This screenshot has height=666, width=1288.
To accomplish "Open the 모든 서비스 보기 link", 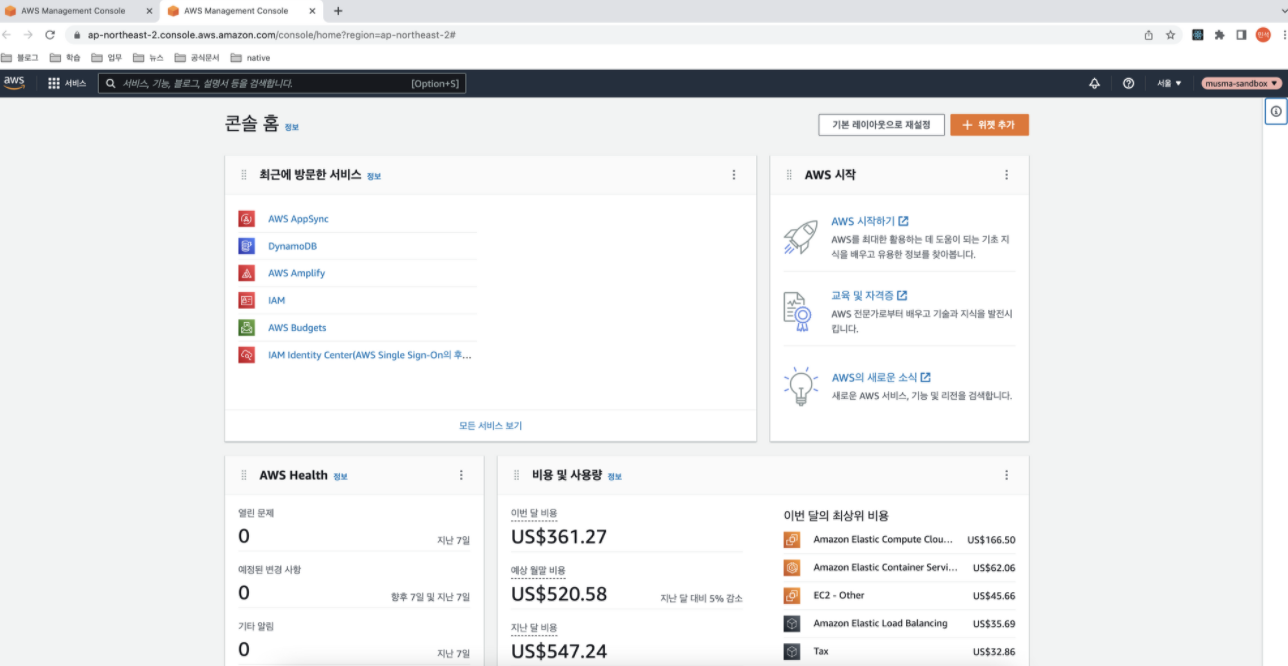I will click(490, 426).
